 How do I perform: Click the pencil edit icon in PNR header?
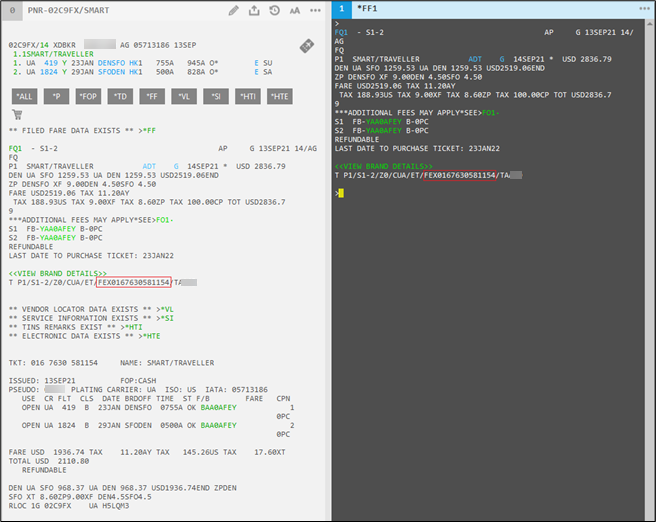[234, 10]
